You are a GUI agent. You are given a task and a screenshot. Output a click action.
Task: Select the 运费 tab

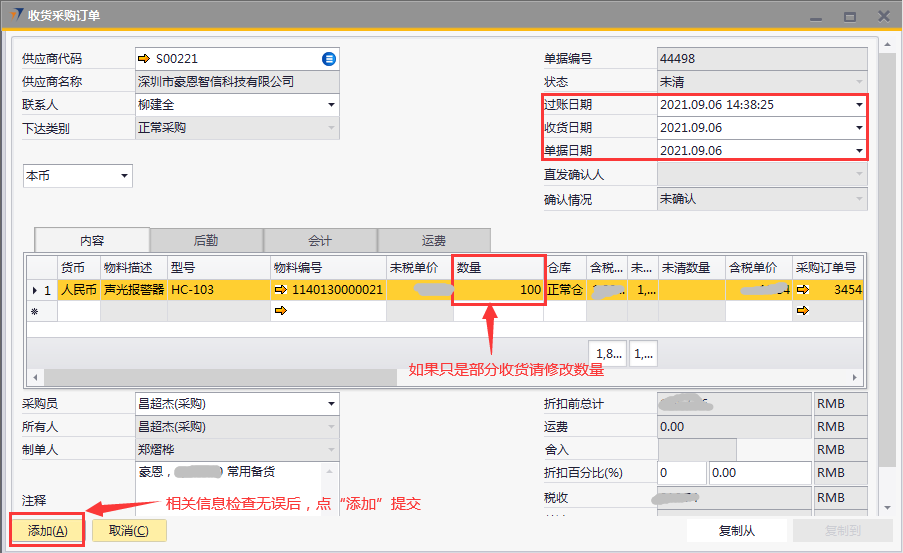click(434, 241)
